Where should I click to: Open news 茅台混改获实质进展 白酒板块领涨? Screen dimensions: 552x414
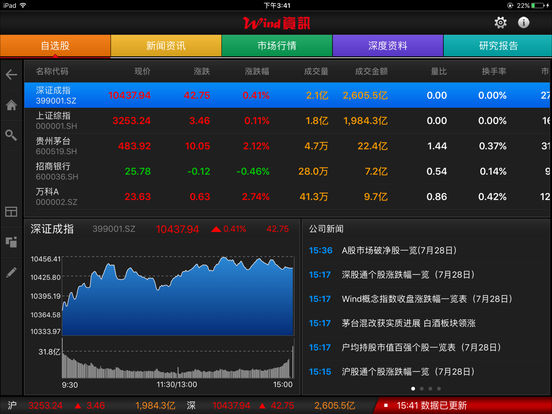tap(408, 323)
